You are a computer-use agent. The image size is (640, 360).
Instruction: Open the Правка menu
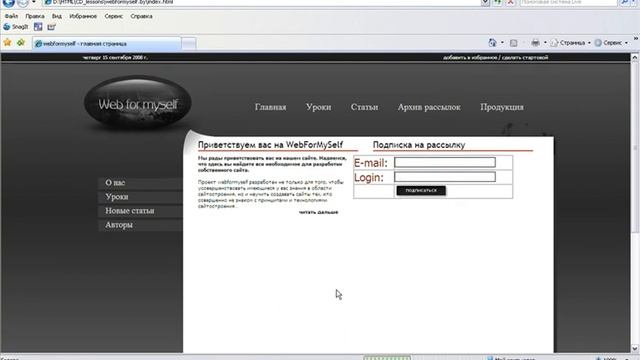[x=35, y=16]
